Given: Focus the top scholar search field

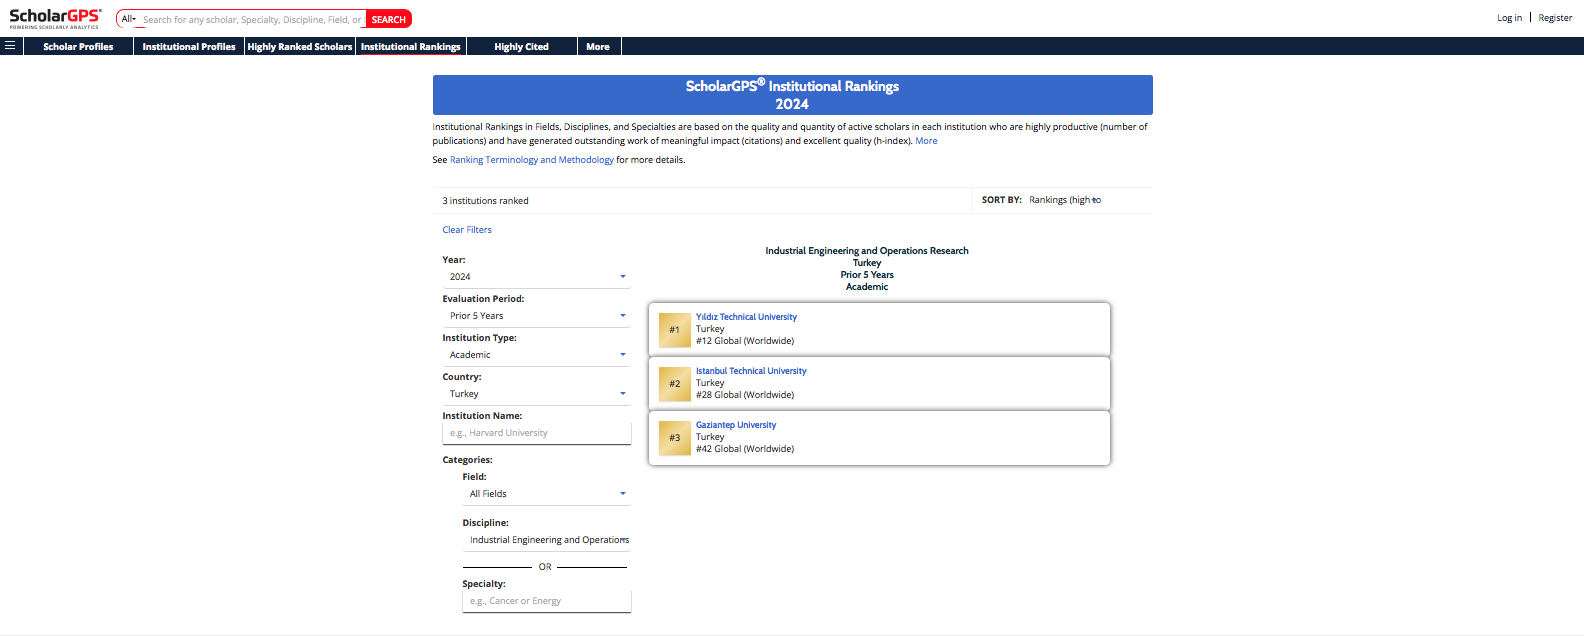Looking at the screenshot, I should [252, 19].
